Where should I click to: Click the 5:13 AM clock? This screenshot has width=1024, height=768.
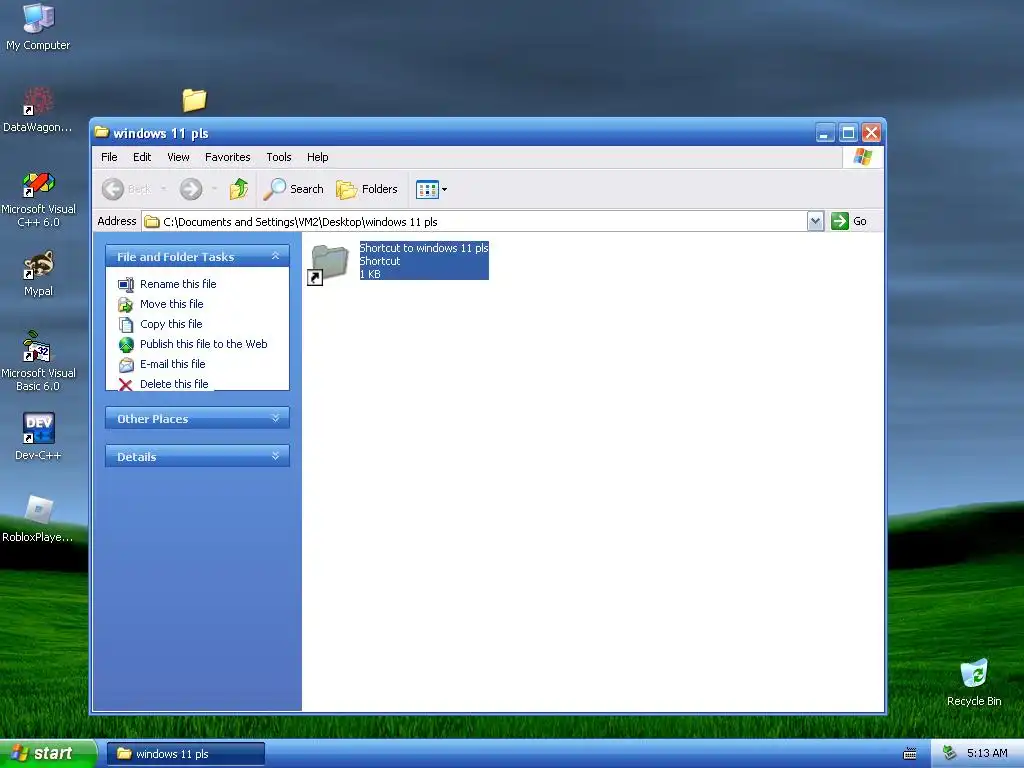[987, 754]
